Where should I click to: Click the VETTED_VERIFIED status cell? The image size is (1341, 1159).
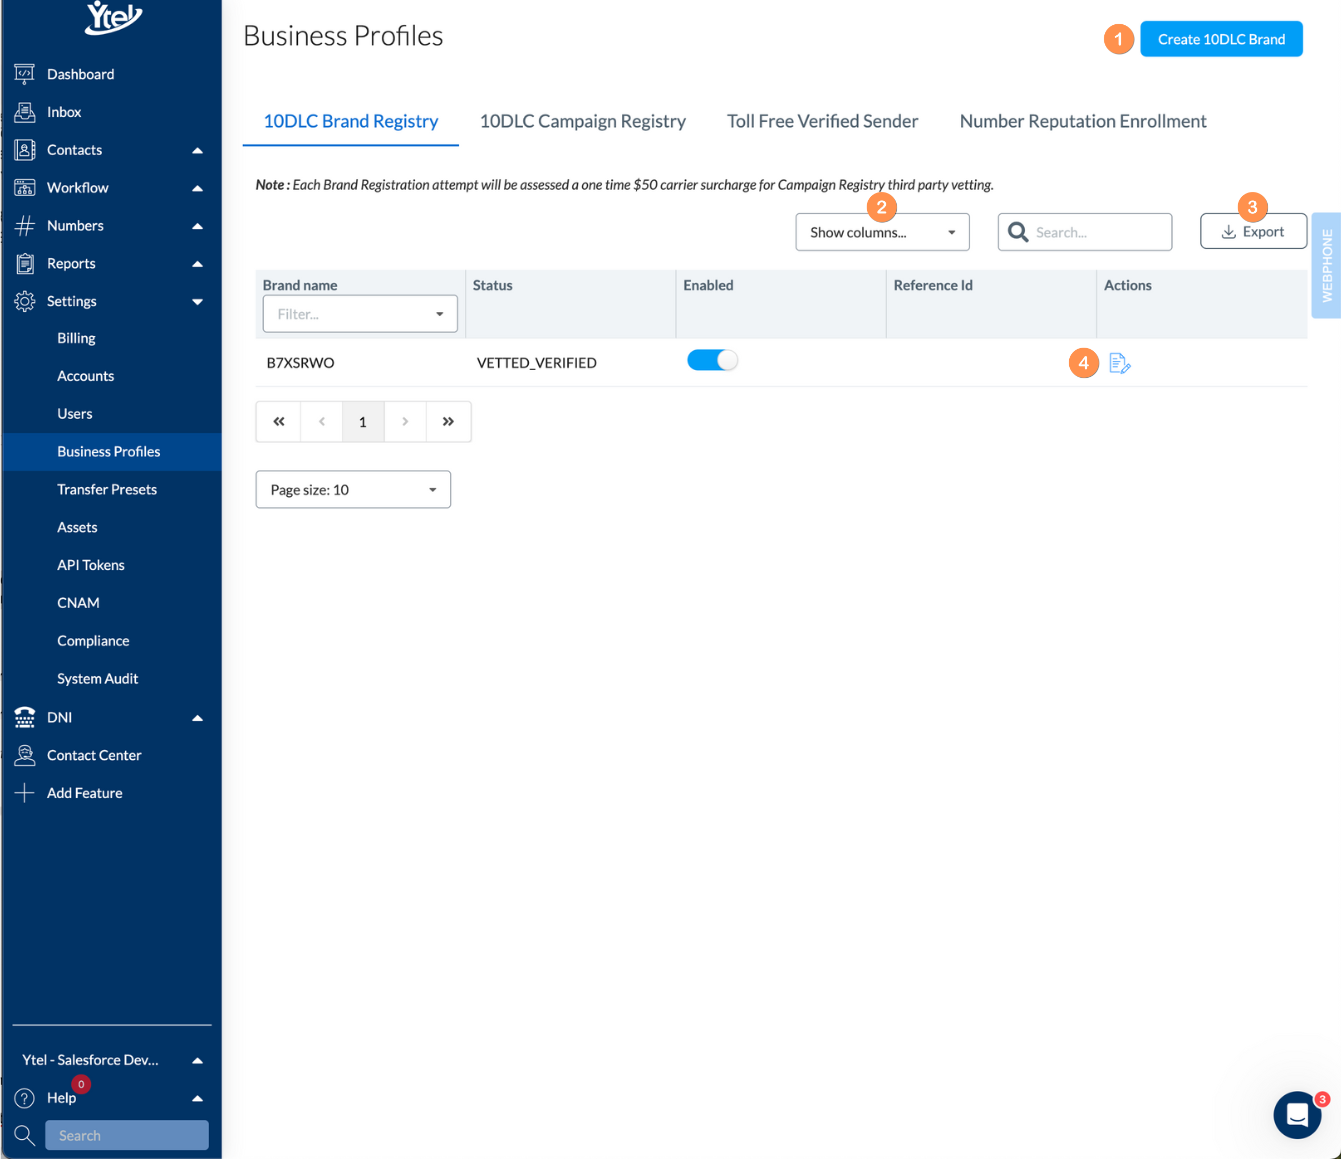tap(537, 363)
